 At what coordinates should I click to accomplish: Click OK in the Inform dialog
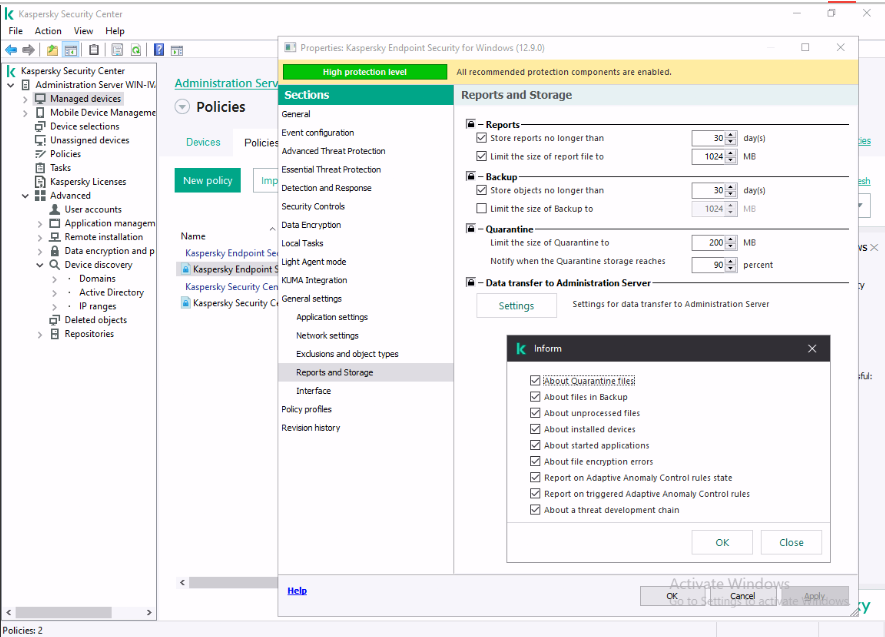(x=722, y=542)
